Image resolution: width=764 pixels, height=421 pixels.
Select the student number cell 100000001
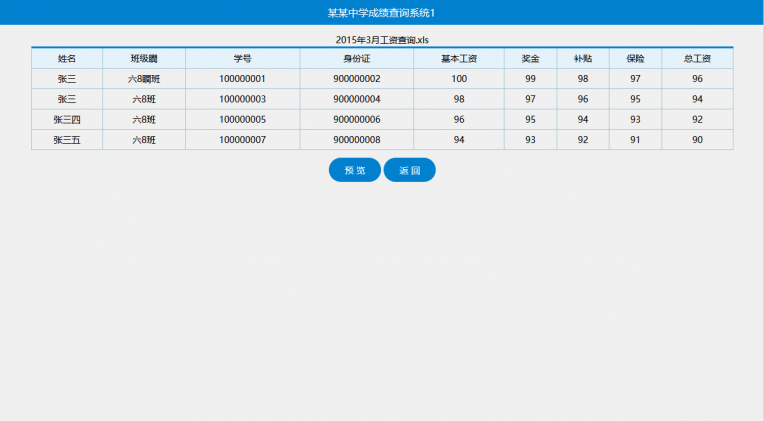[x=242, y=79]
